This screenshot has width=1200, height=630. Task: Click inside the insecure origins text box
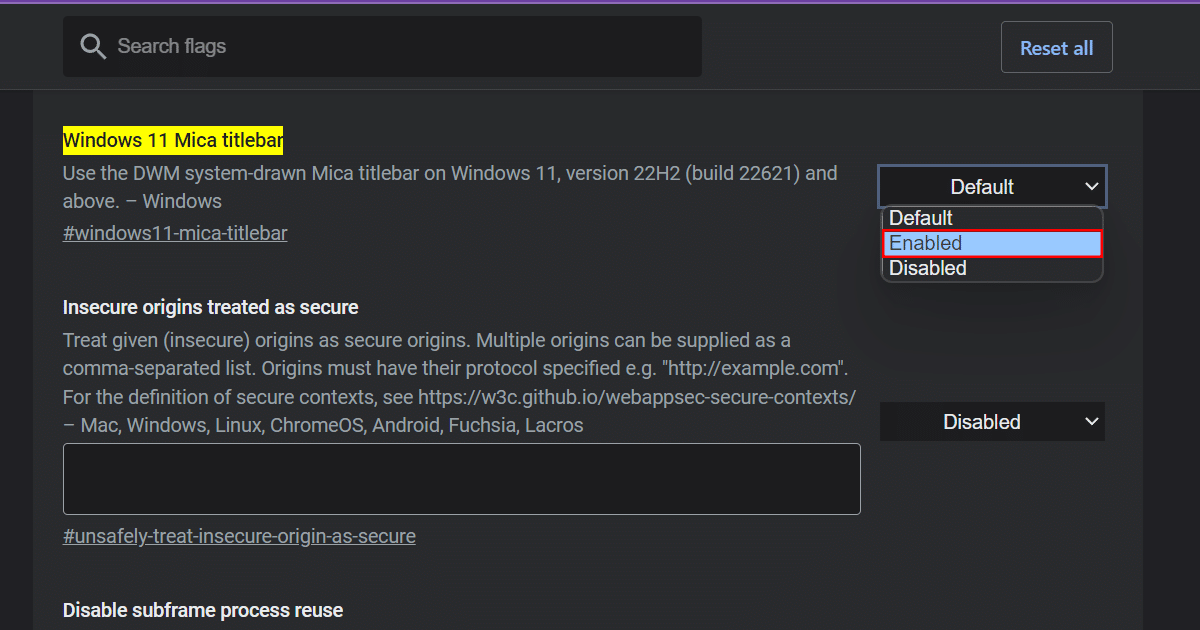pyautogui.click(x=461, y=478)
